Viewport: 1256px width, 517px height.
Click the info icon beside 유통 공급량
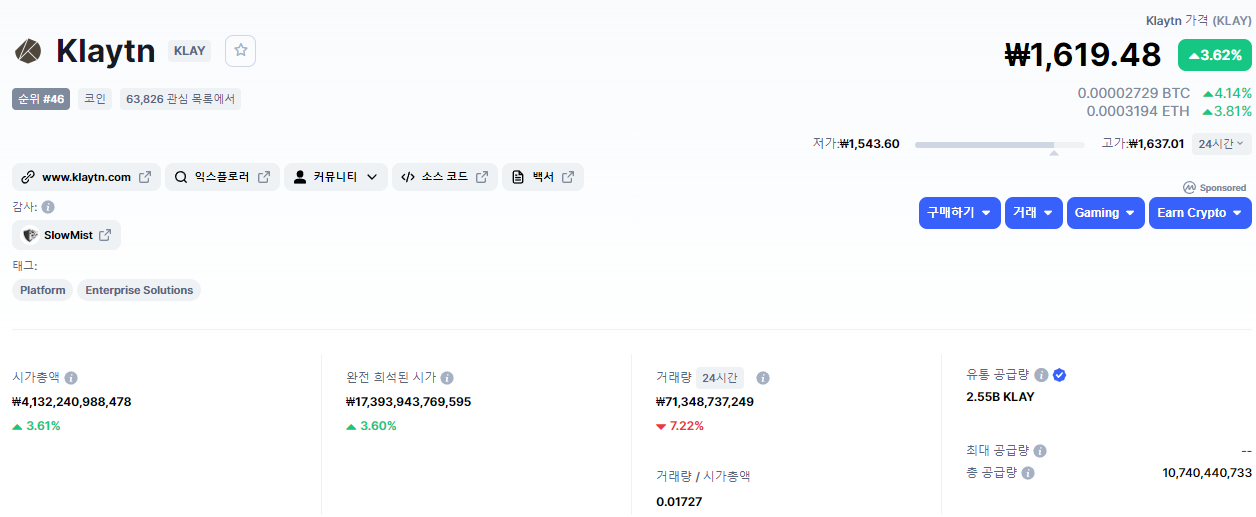tap(1041, 375)
